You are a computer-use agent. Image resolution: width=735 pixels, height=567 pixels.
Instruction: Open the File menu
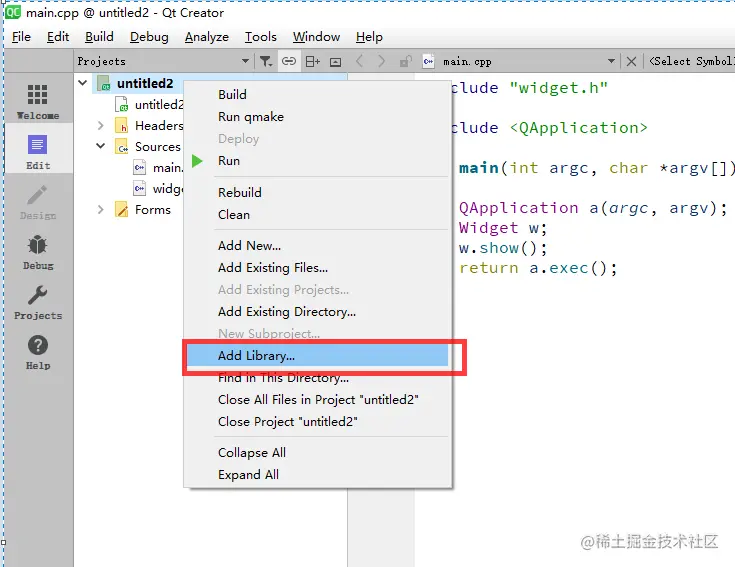[x=21, y=37]
